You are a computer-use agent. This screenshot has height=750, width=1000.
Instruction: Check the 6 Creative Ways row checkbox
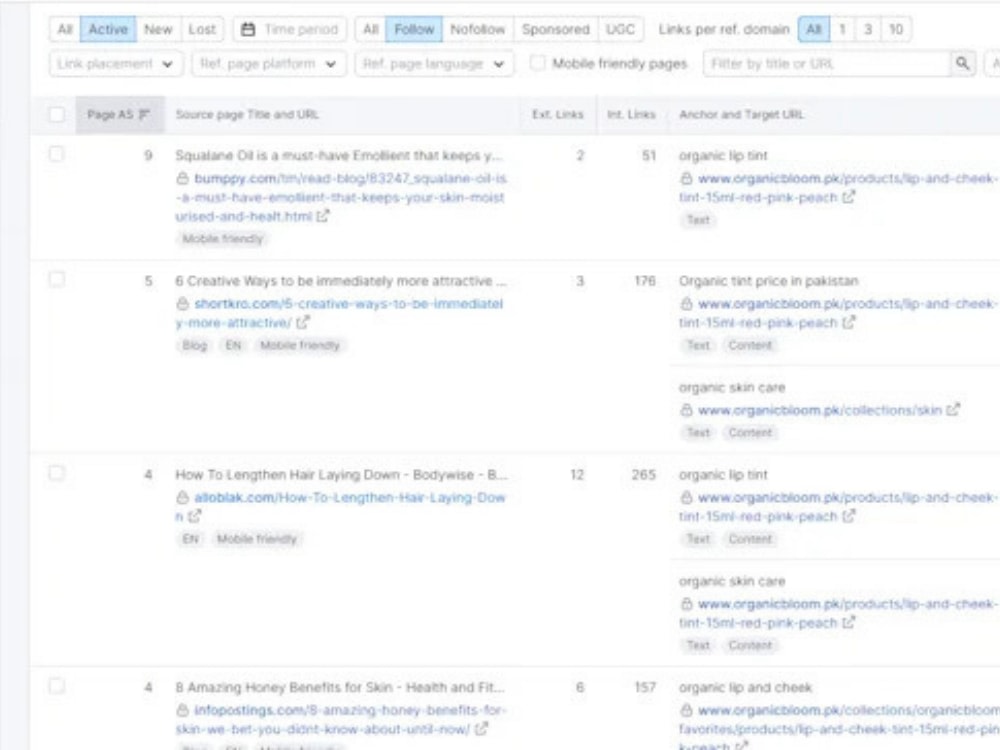pos(57,279)
